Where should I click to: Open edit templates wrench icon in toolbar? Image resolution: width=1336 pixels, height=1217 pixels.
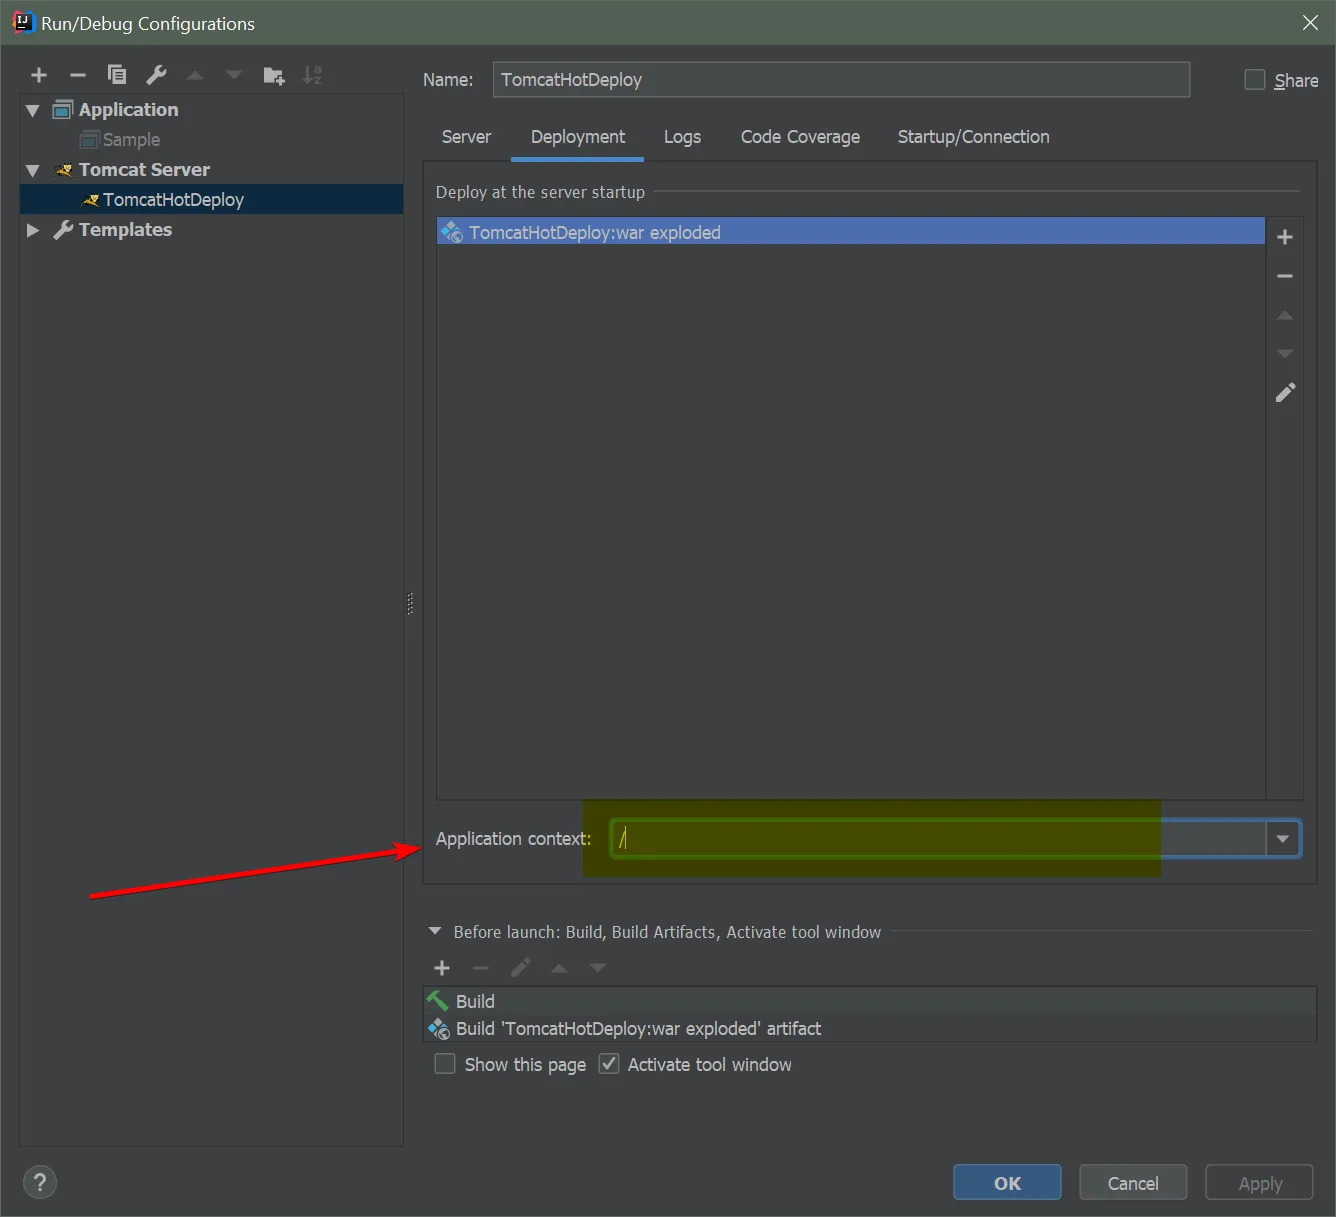click(156, 75)
